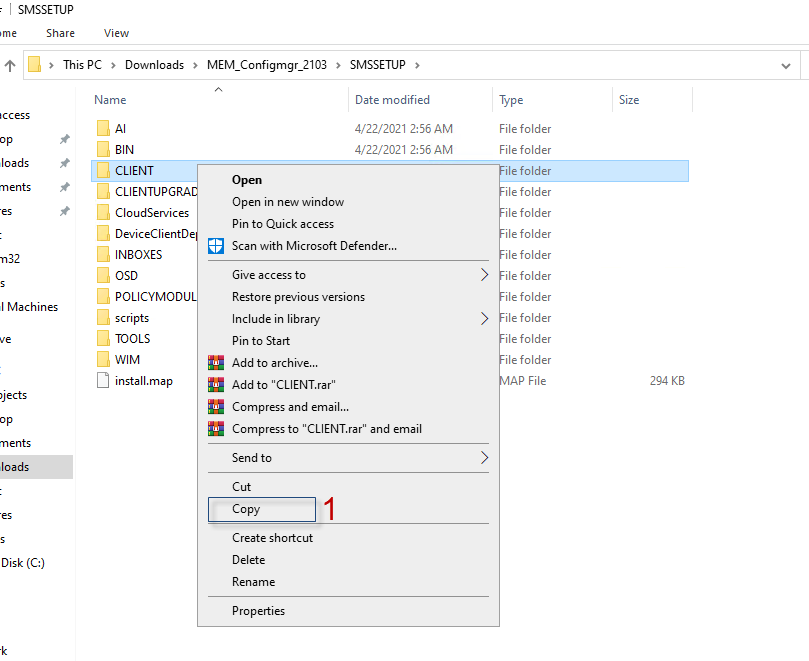Click WinRAR icon beside Compress to "CLIENT.rar" and email
The height and width of the screenshot is (661, 809).
[x=216, y=428]
